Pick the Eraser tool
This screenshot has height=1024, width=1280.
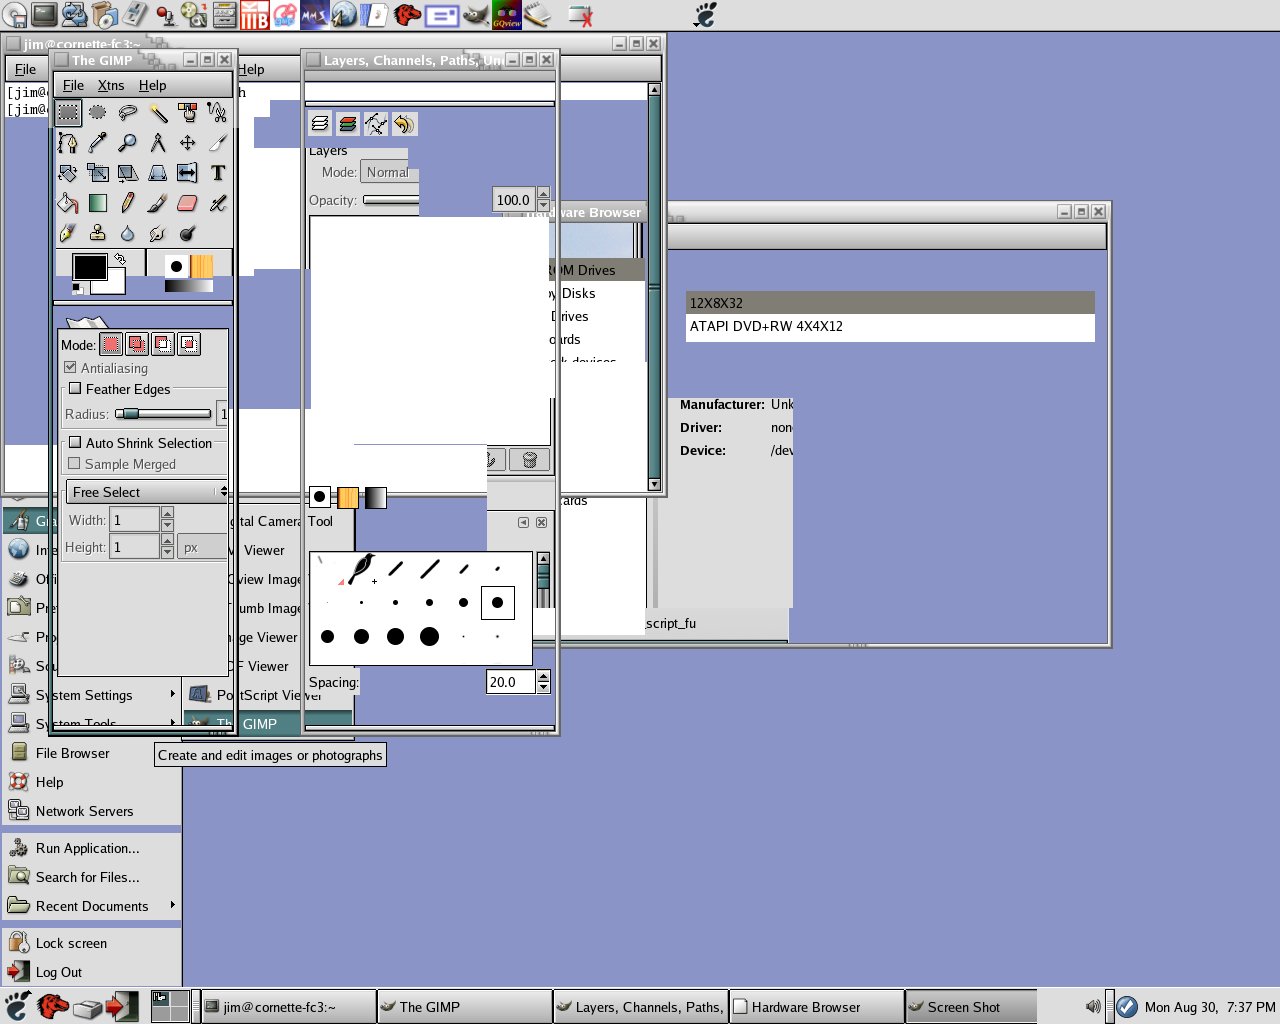187,203
